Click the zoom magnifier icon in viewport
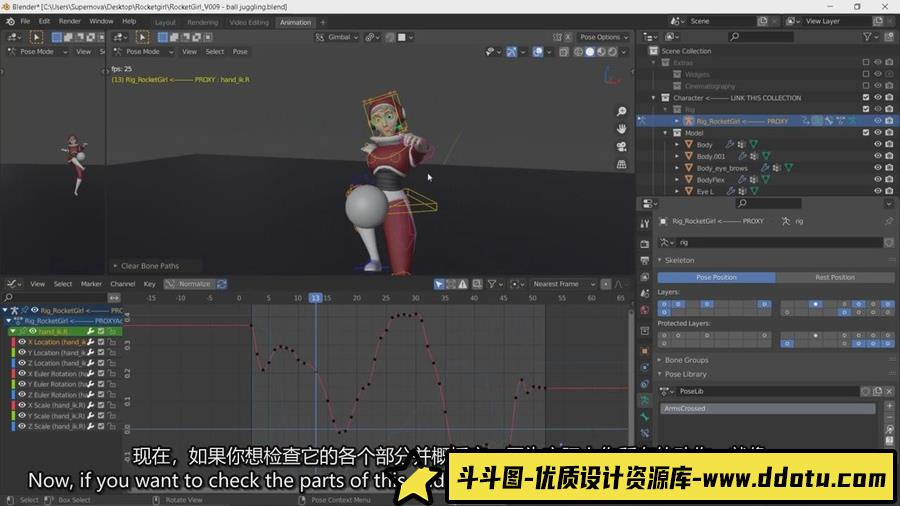Screen dimensions: 900x506 [x=621, y=111]
